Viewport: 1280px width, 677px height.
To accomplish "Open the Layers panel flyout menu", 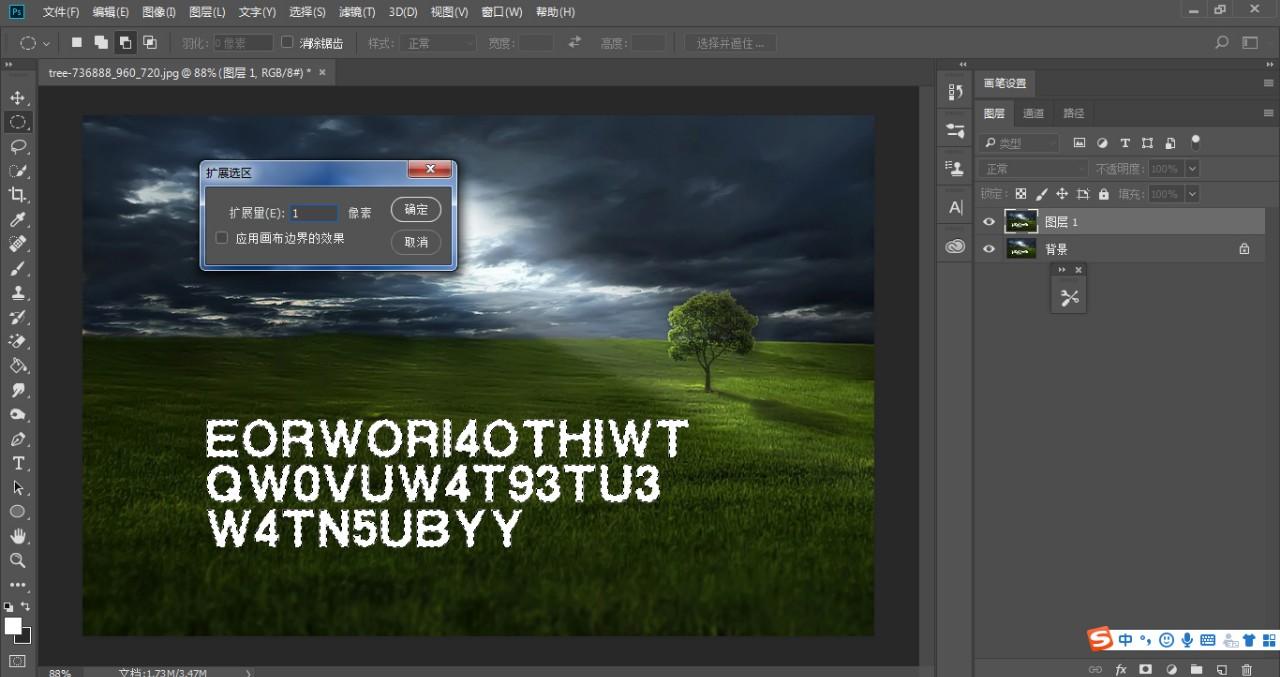I will [1268, 113].
